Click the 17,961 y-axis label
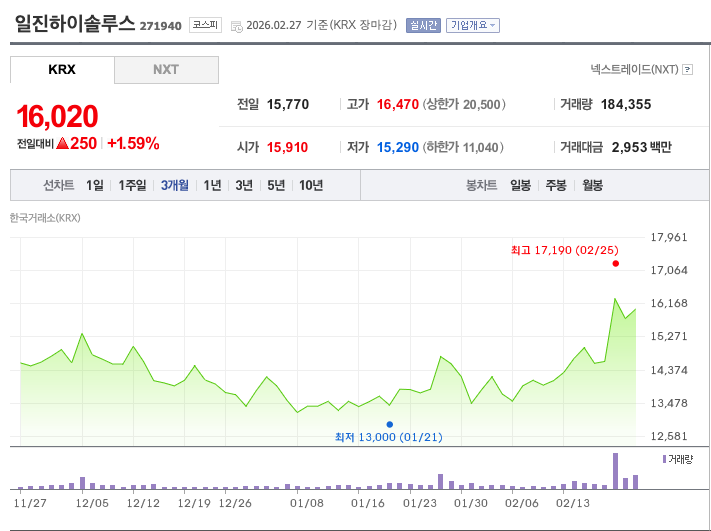This screenshot has height=531, width=711. [x=669, y=237]
